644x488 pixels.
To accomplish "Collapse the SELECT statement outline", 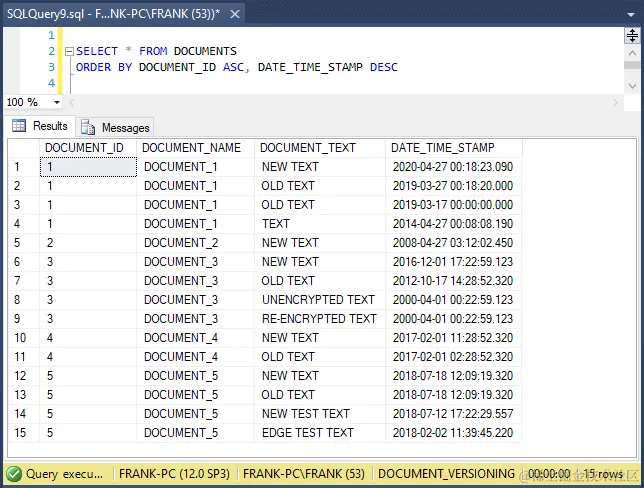I will click(x=69, y=51).
